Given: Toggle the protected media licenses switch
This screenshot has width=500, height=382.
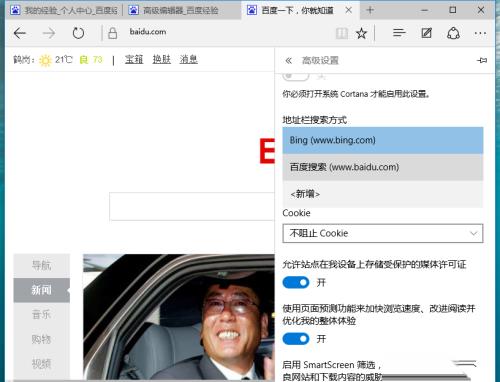Looking at the screenshot, I should [296, 283].
